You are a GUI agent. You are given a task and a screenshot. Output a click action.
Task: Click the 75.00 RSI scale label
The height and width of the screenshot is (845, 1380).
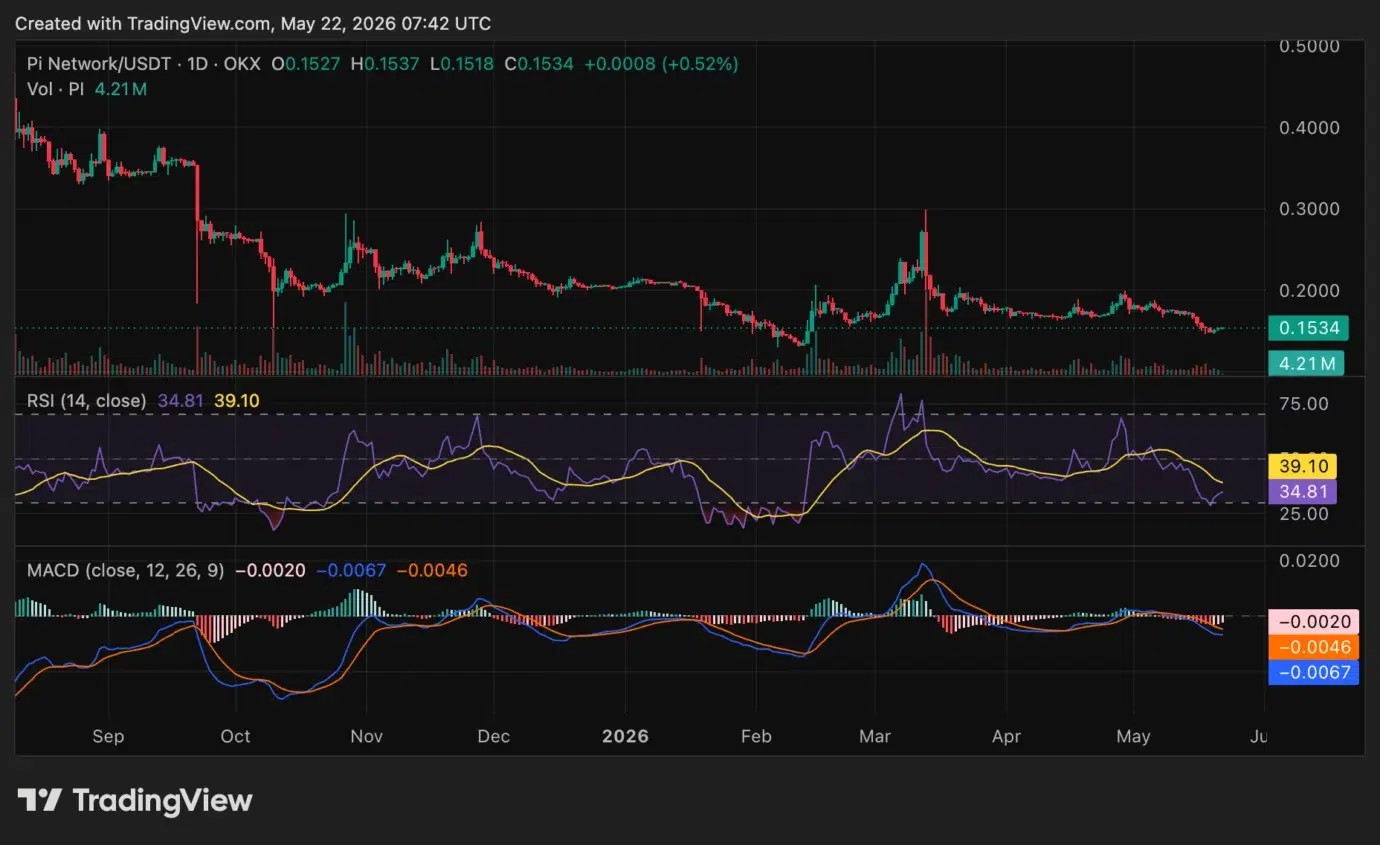(x=1305, y=403)
